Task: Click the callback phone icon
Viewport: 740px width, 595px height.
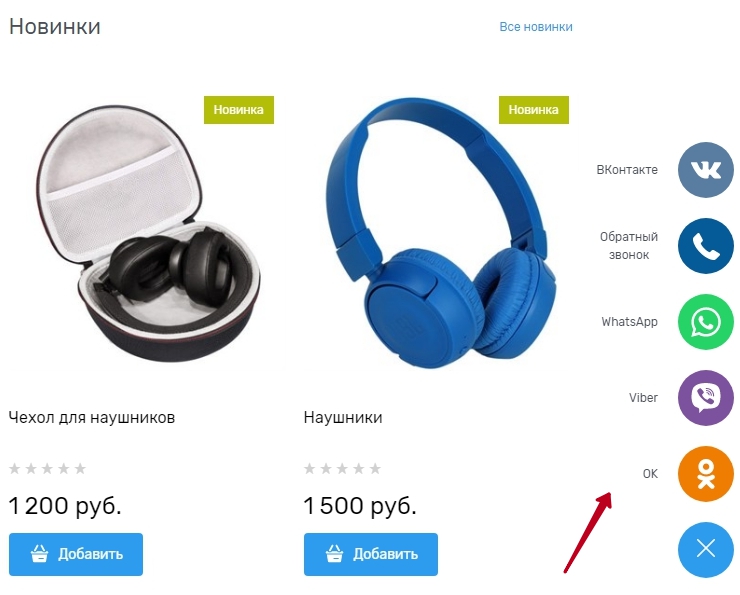Action: (706, 246)
